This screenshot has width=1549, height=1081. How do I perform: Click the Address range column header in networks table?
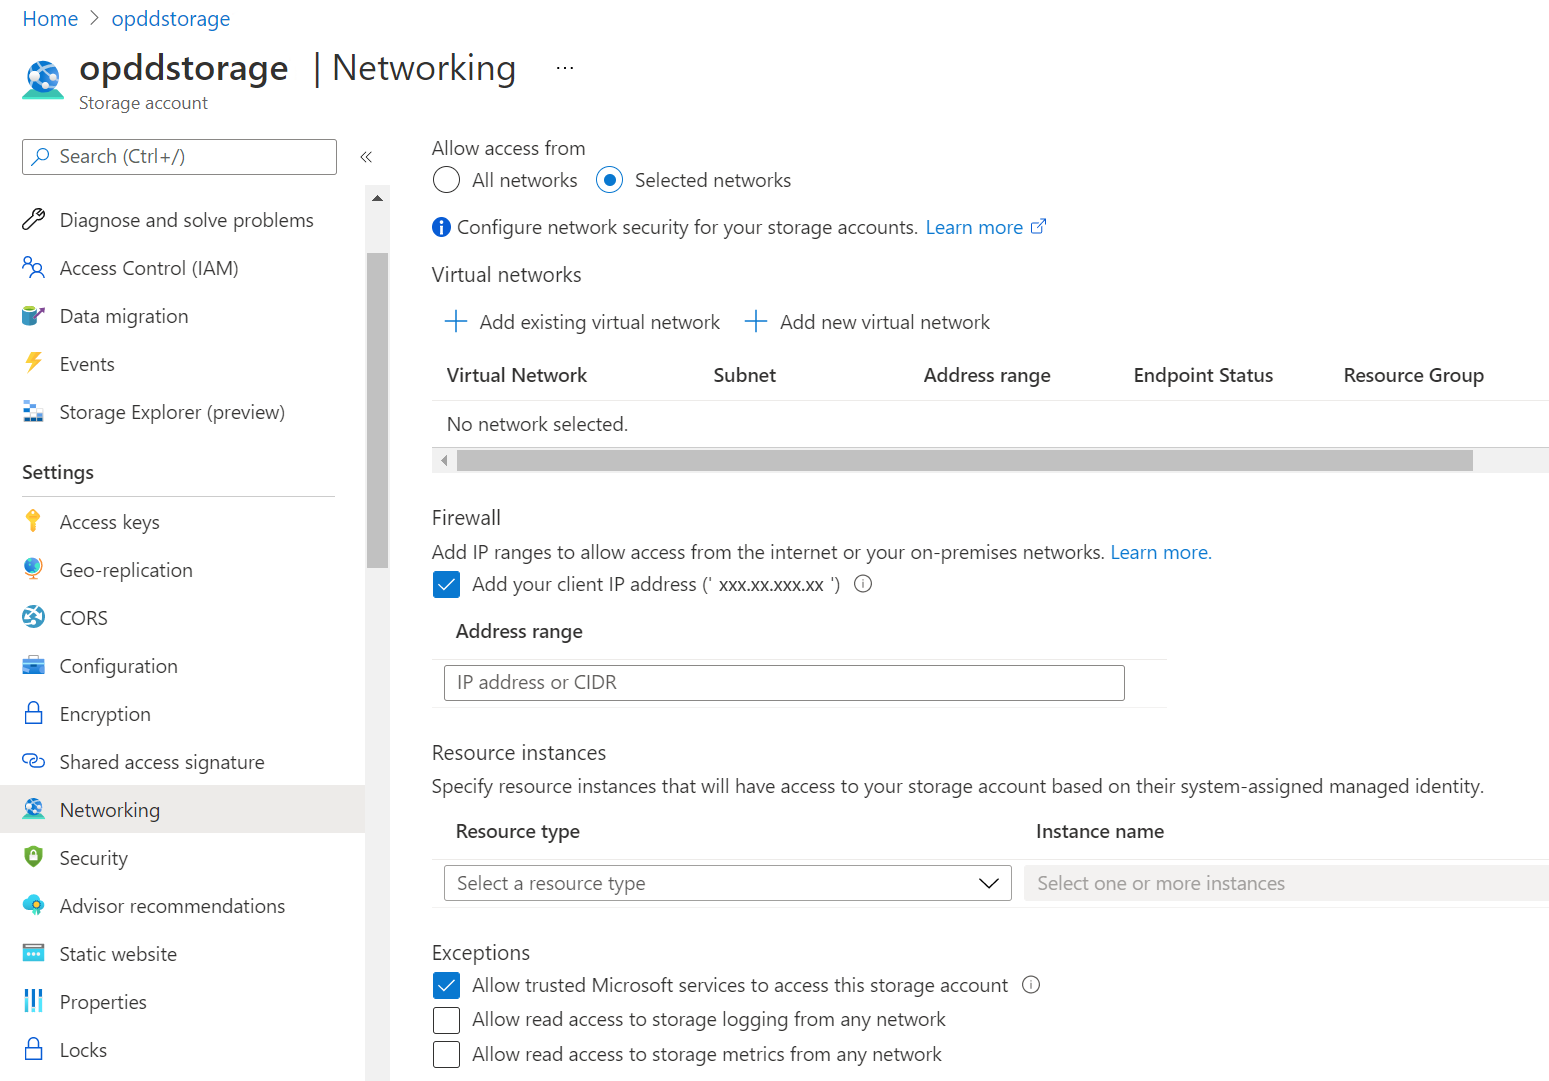987,375
